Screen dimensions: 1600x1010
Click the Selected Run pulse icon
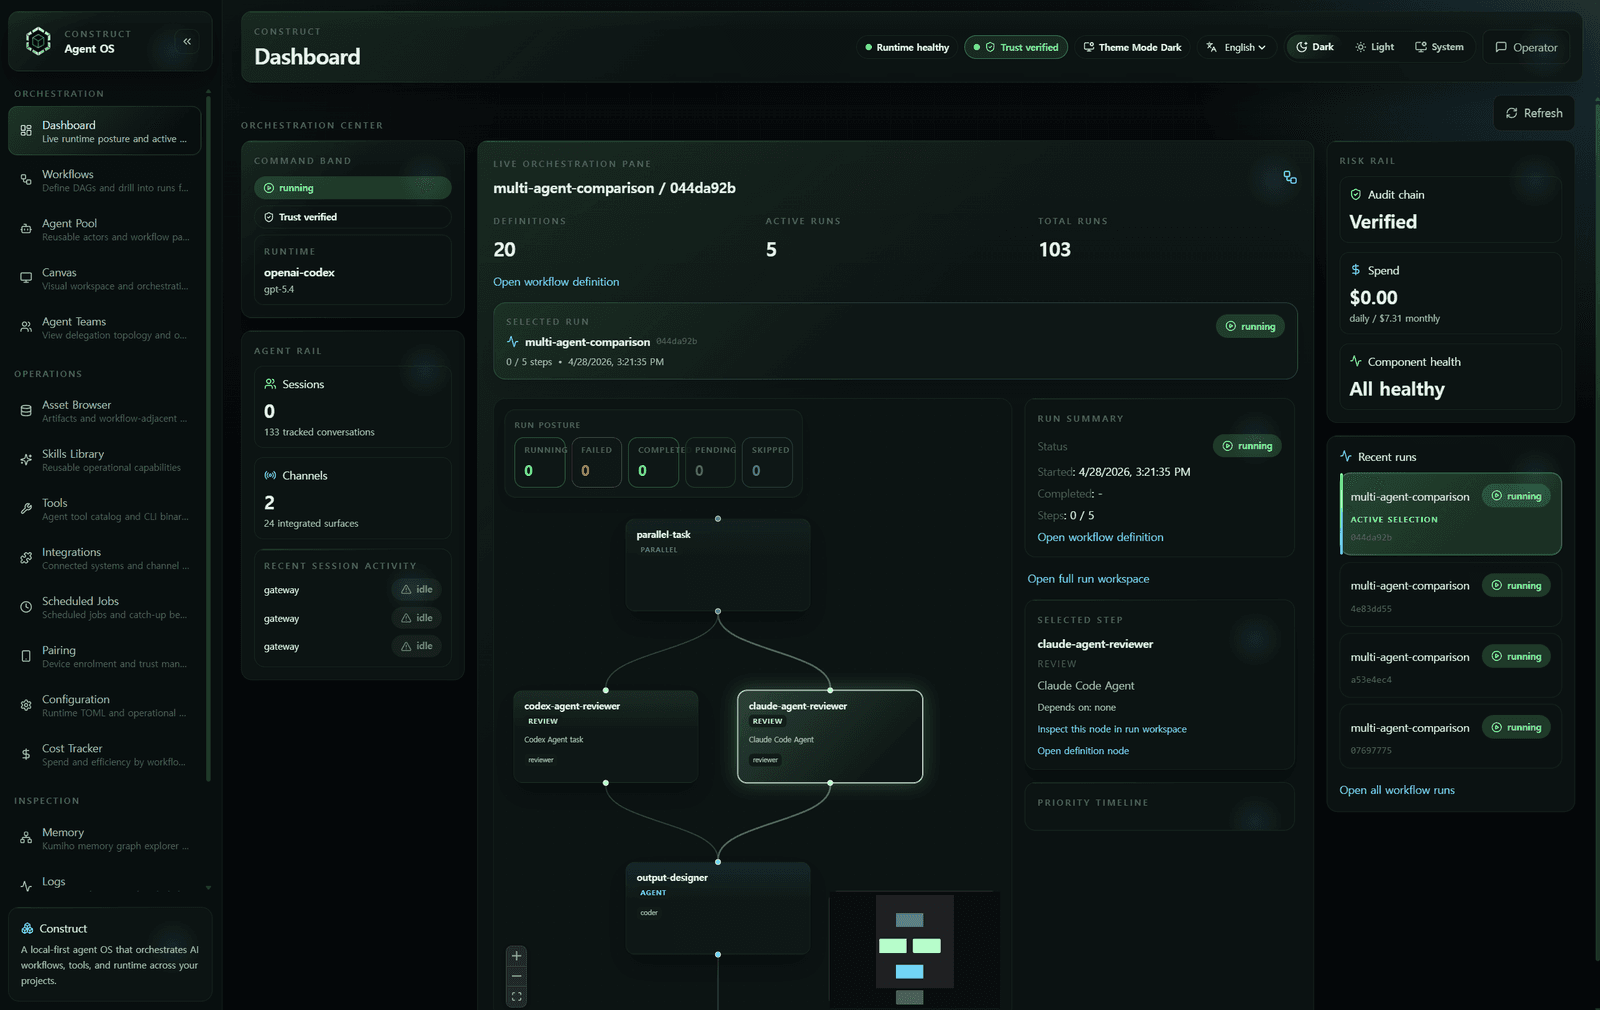pyautogui.click(x=512, y=342)
